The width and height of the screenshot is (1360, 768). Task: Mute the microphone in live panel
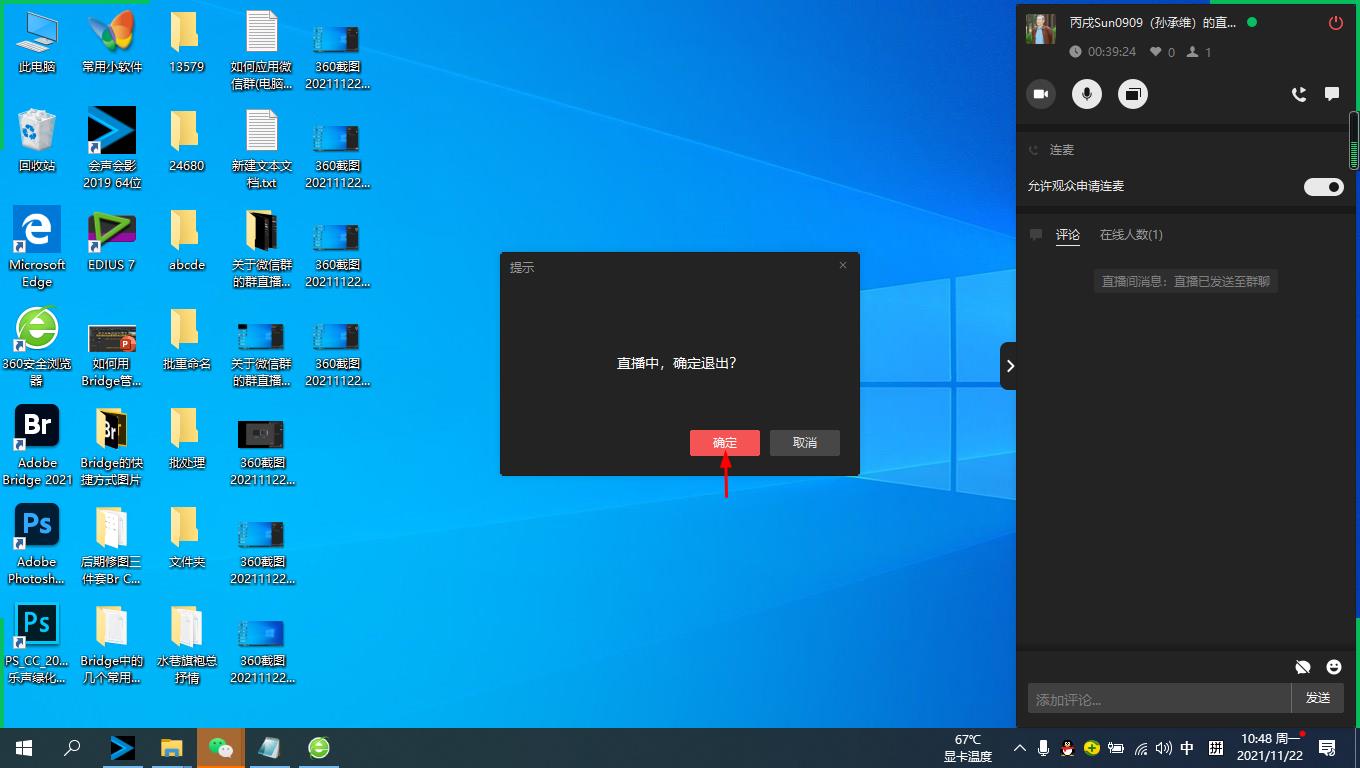(1087, 94)
